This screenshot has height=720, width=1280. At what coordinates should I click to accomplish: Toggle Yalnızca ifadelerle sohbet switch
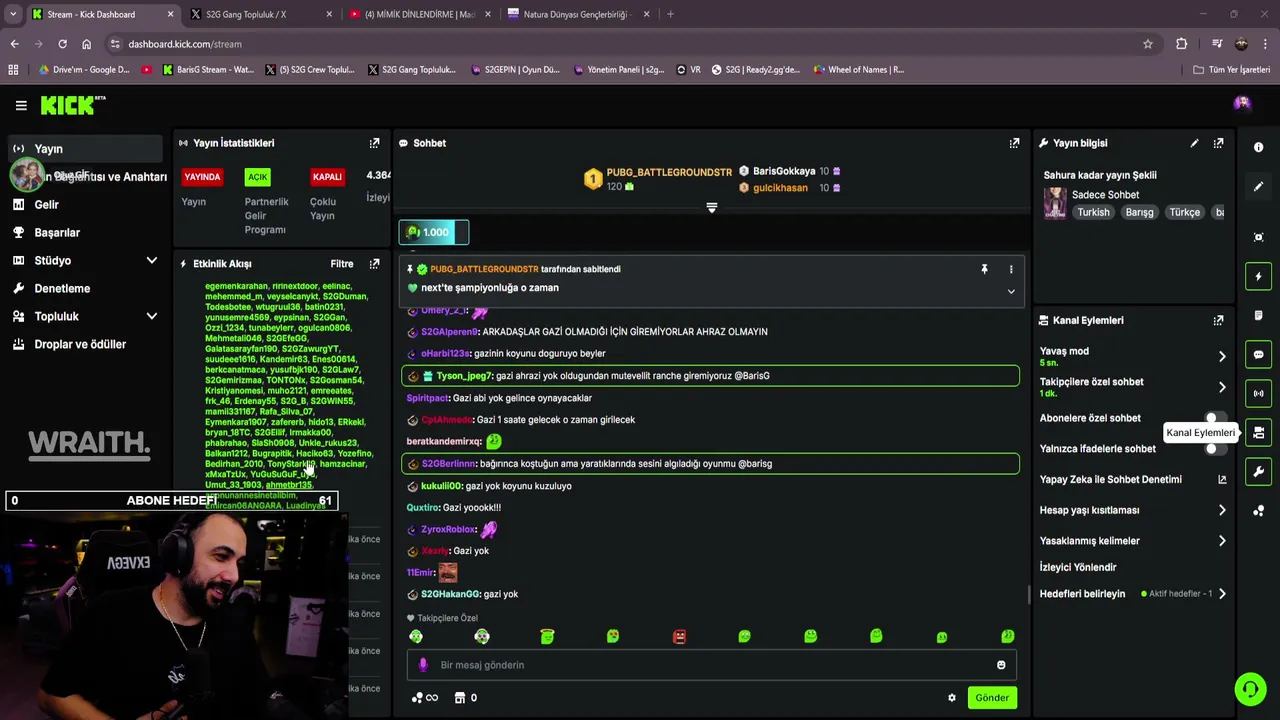coord(1216,449)
